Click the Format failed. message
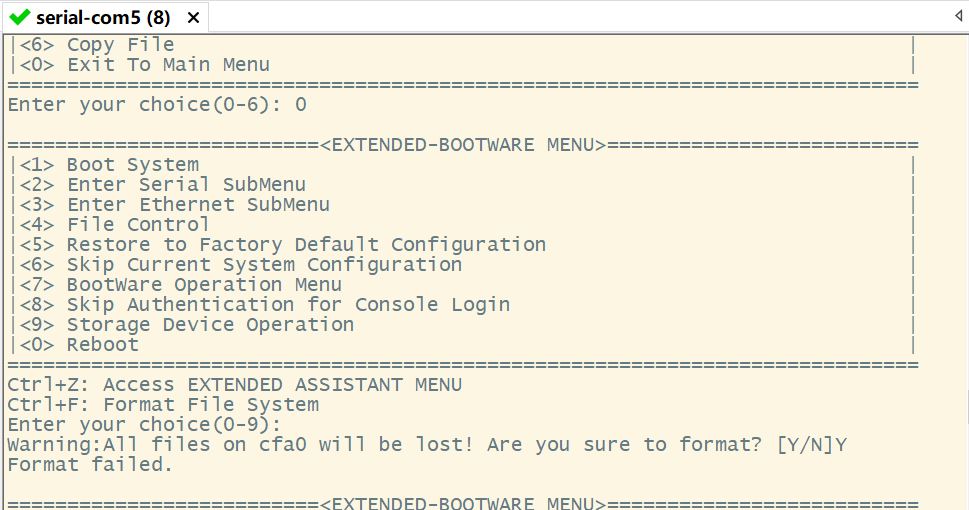The width and height of the screenshot is (969, 510). coord(90,465)
